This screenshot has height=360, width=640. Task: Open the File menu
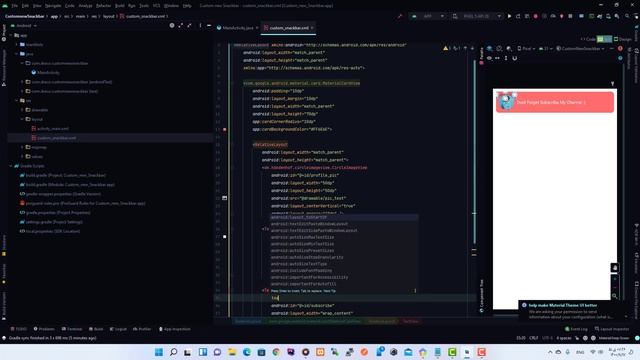14,6
